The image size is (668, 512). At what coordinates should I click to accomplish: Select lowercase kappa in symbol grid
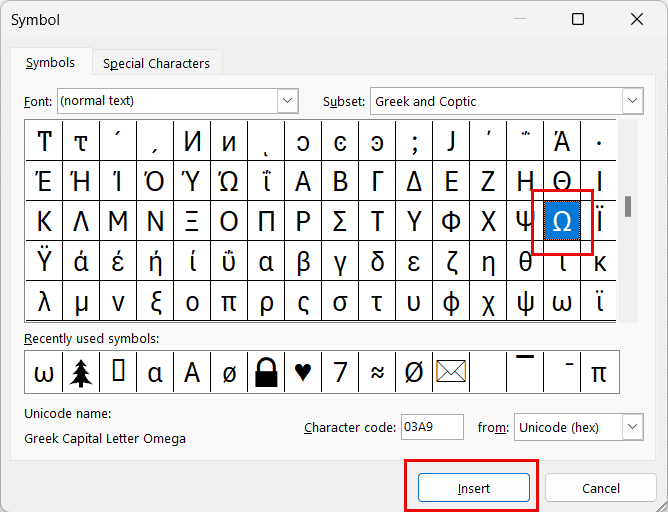[x=599, y=261]
